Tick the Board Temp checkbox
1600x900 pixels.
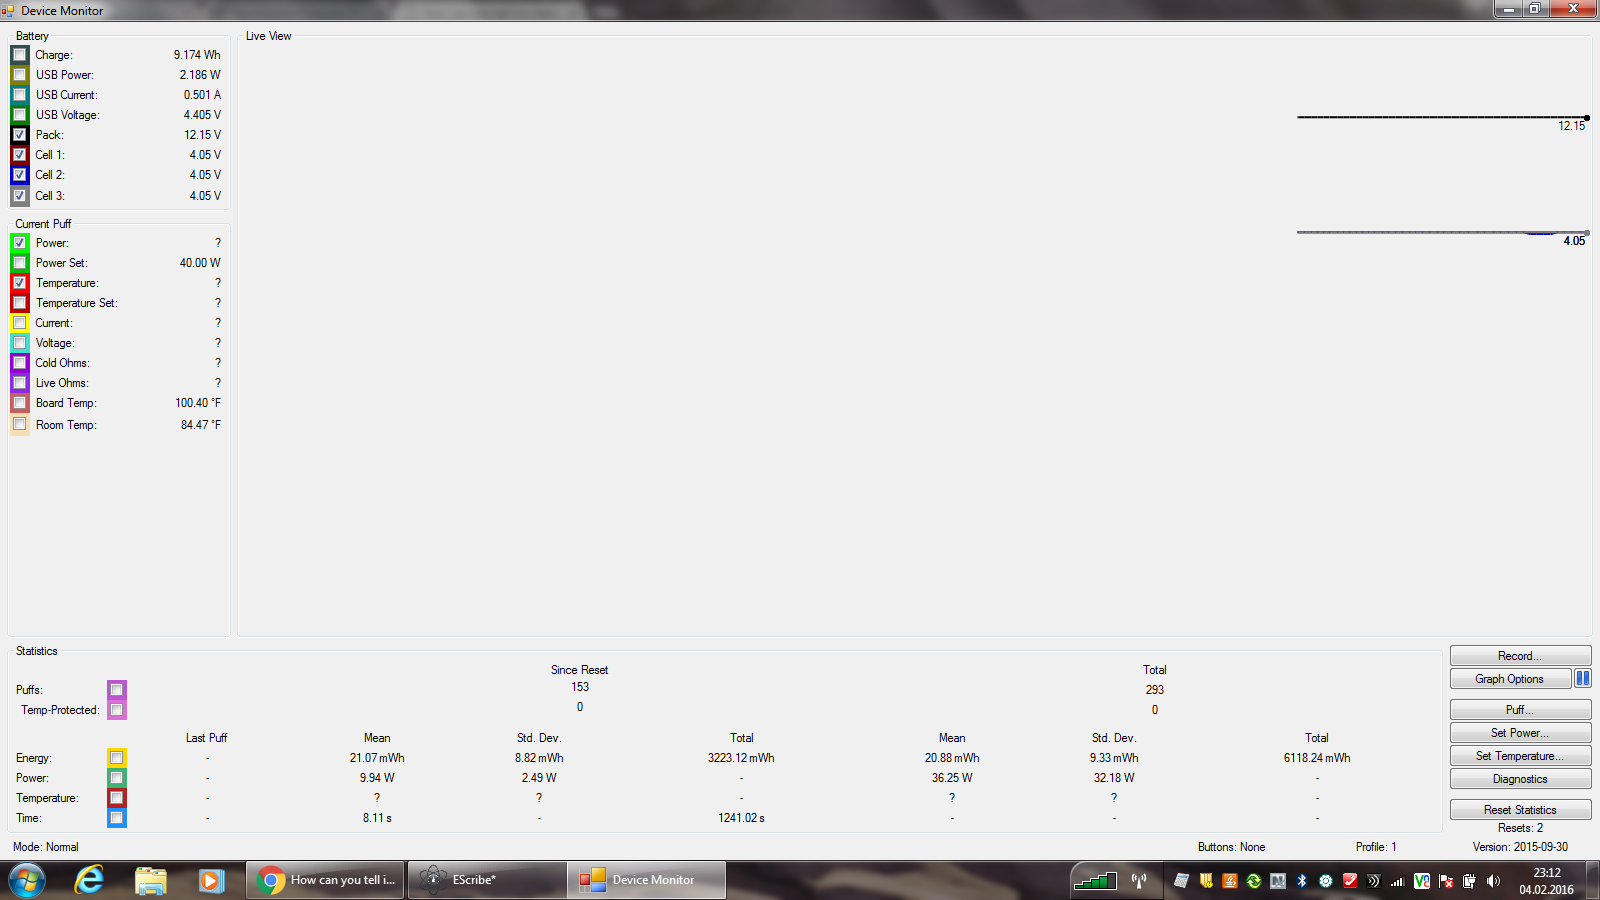coord(20,403)
